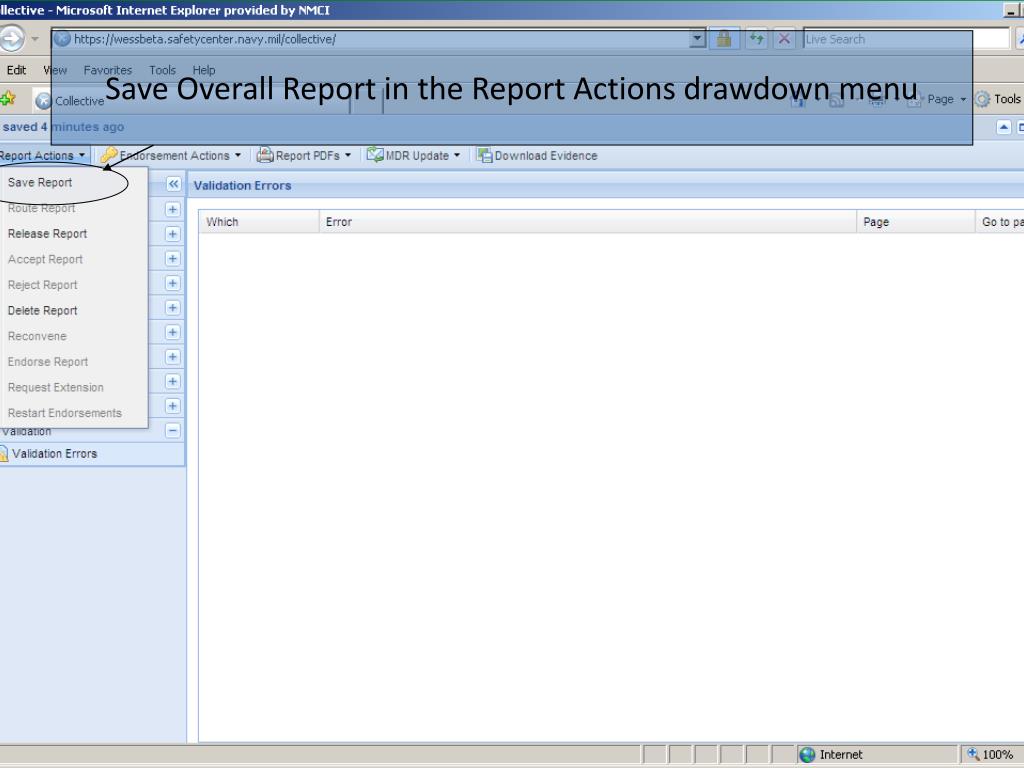Image resolution: width=1024 pixels, height=768 pixels.
Task: Open the Report Actions dropdown
Action: (42, 156)
